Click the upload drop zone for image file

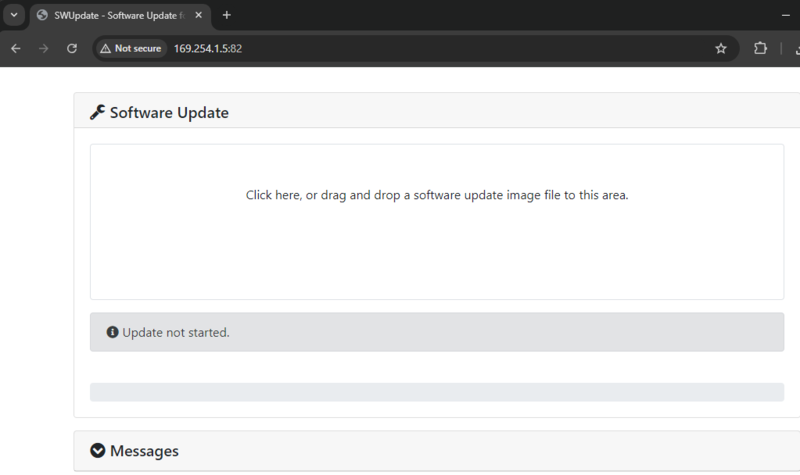437,222
